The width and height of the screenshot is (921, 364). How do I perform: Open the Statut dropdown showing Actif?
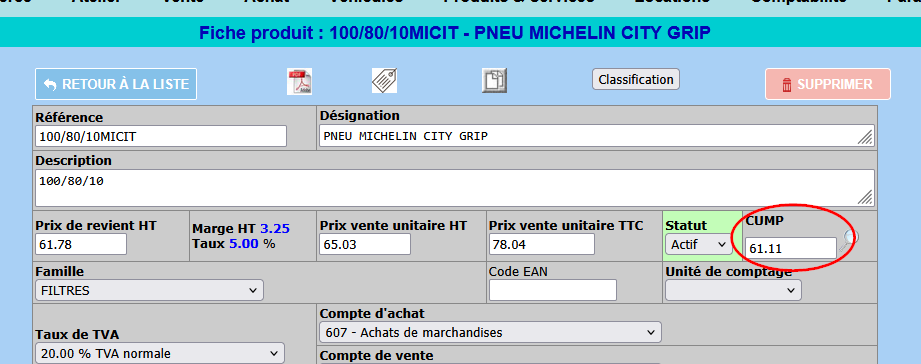698,245
